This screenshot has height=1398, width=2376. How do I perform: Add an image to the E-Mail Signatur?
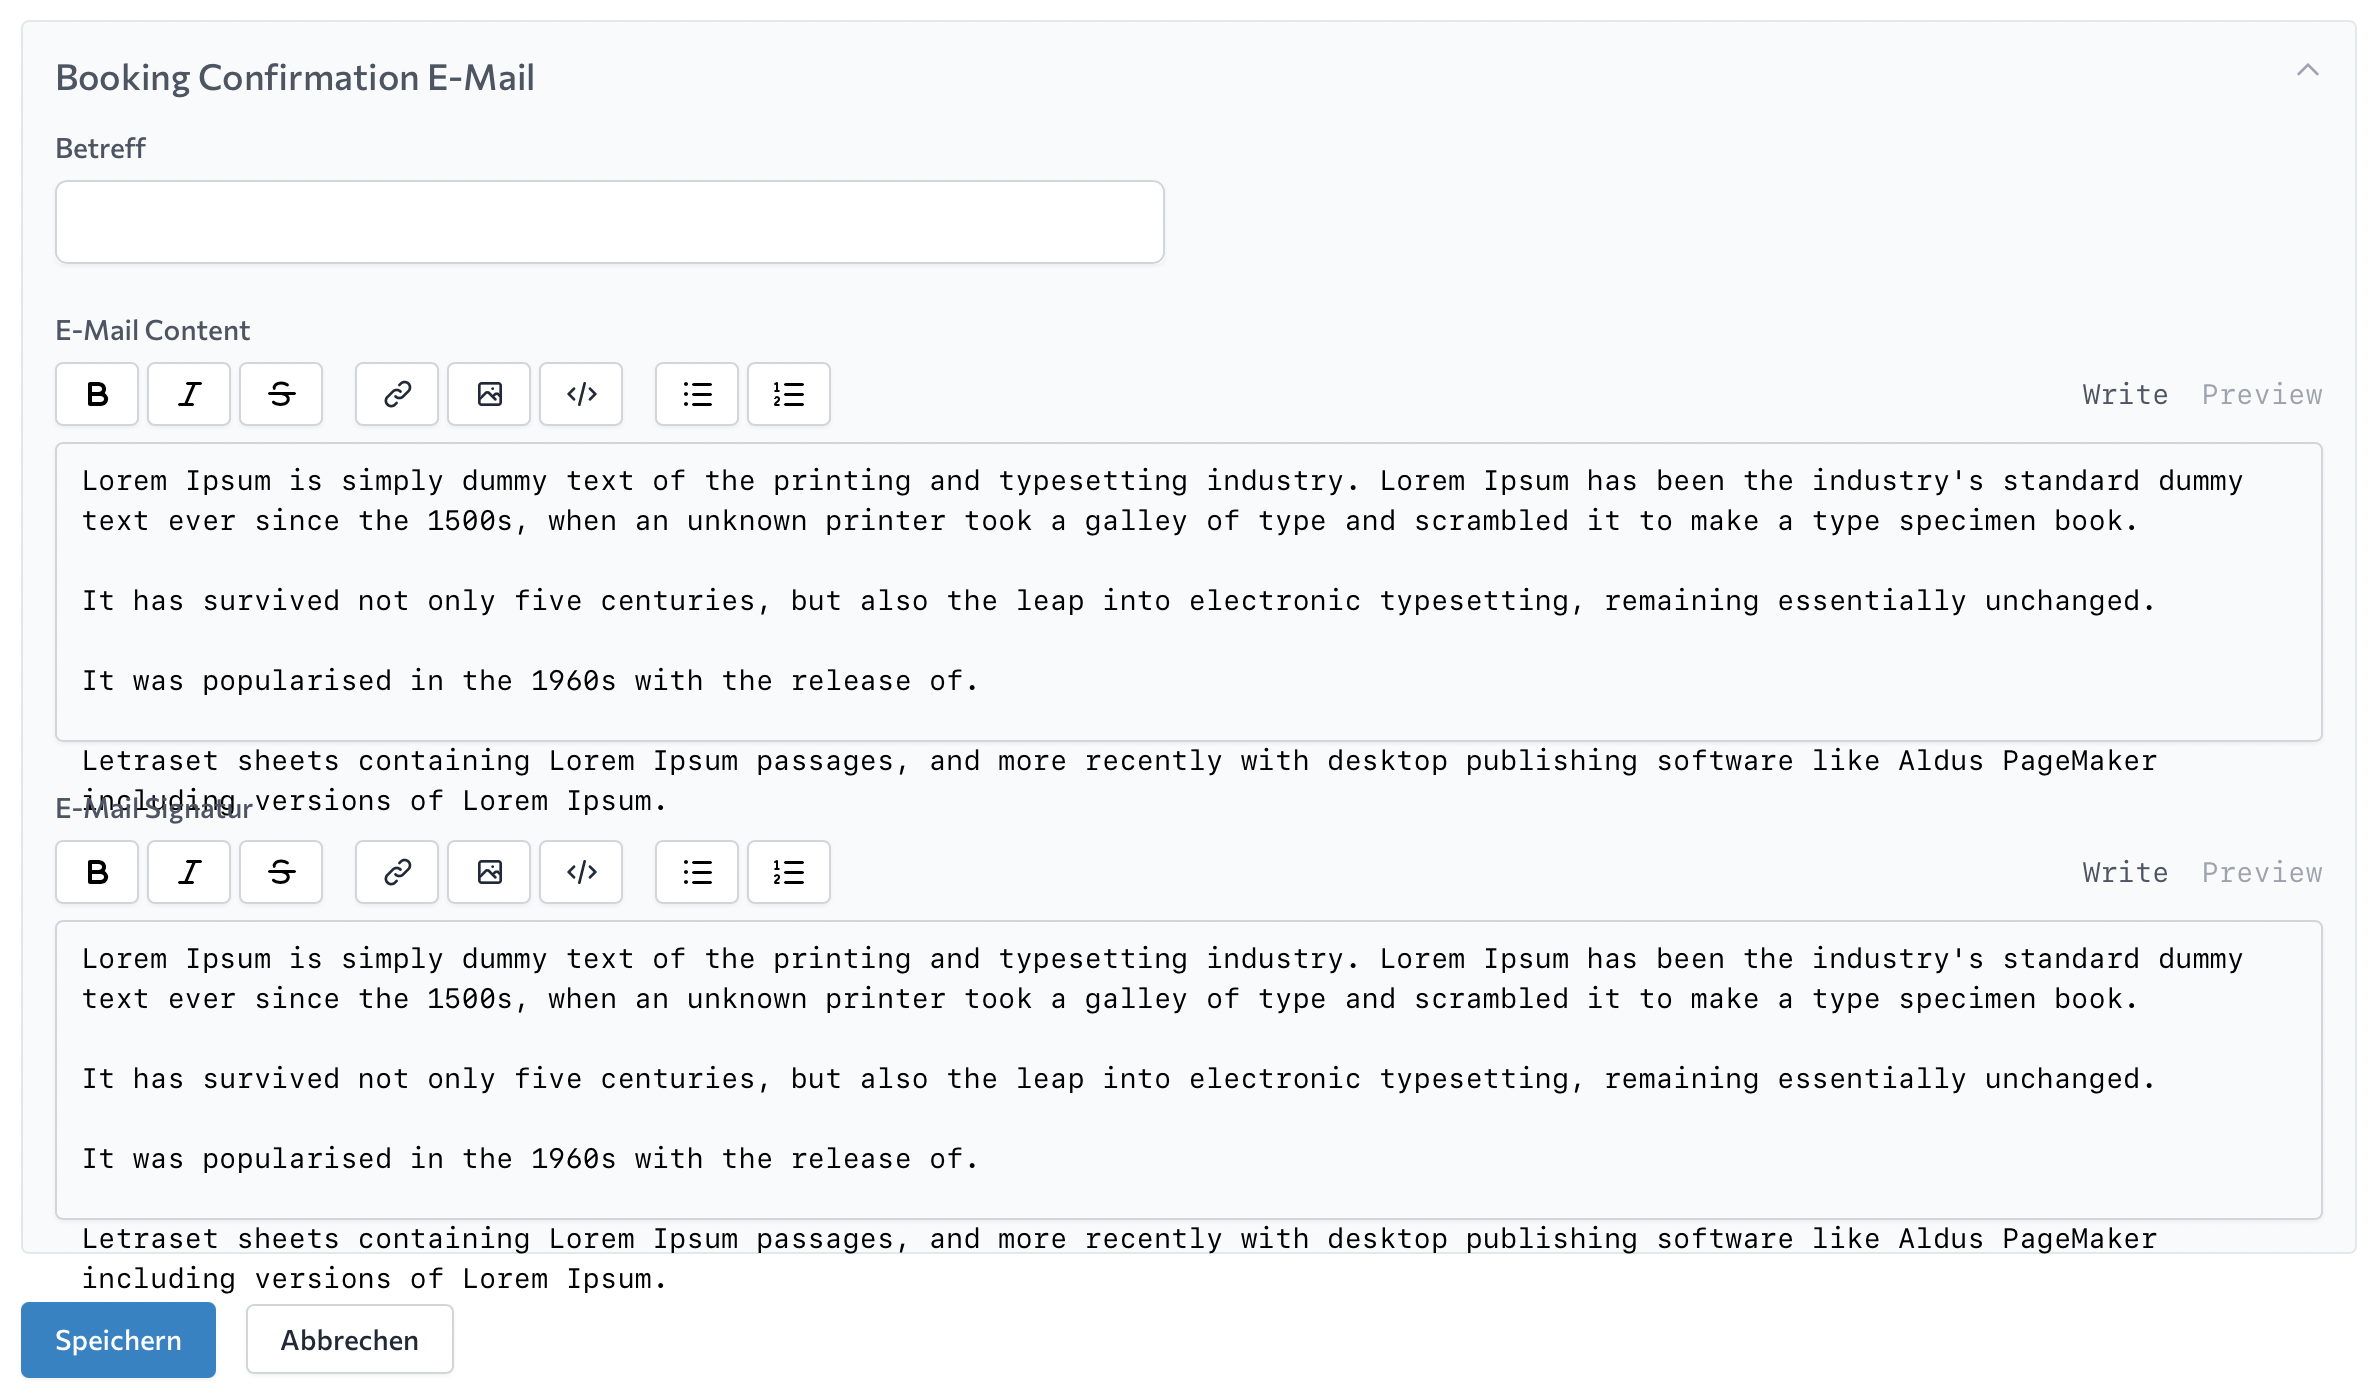coord(488,872)
